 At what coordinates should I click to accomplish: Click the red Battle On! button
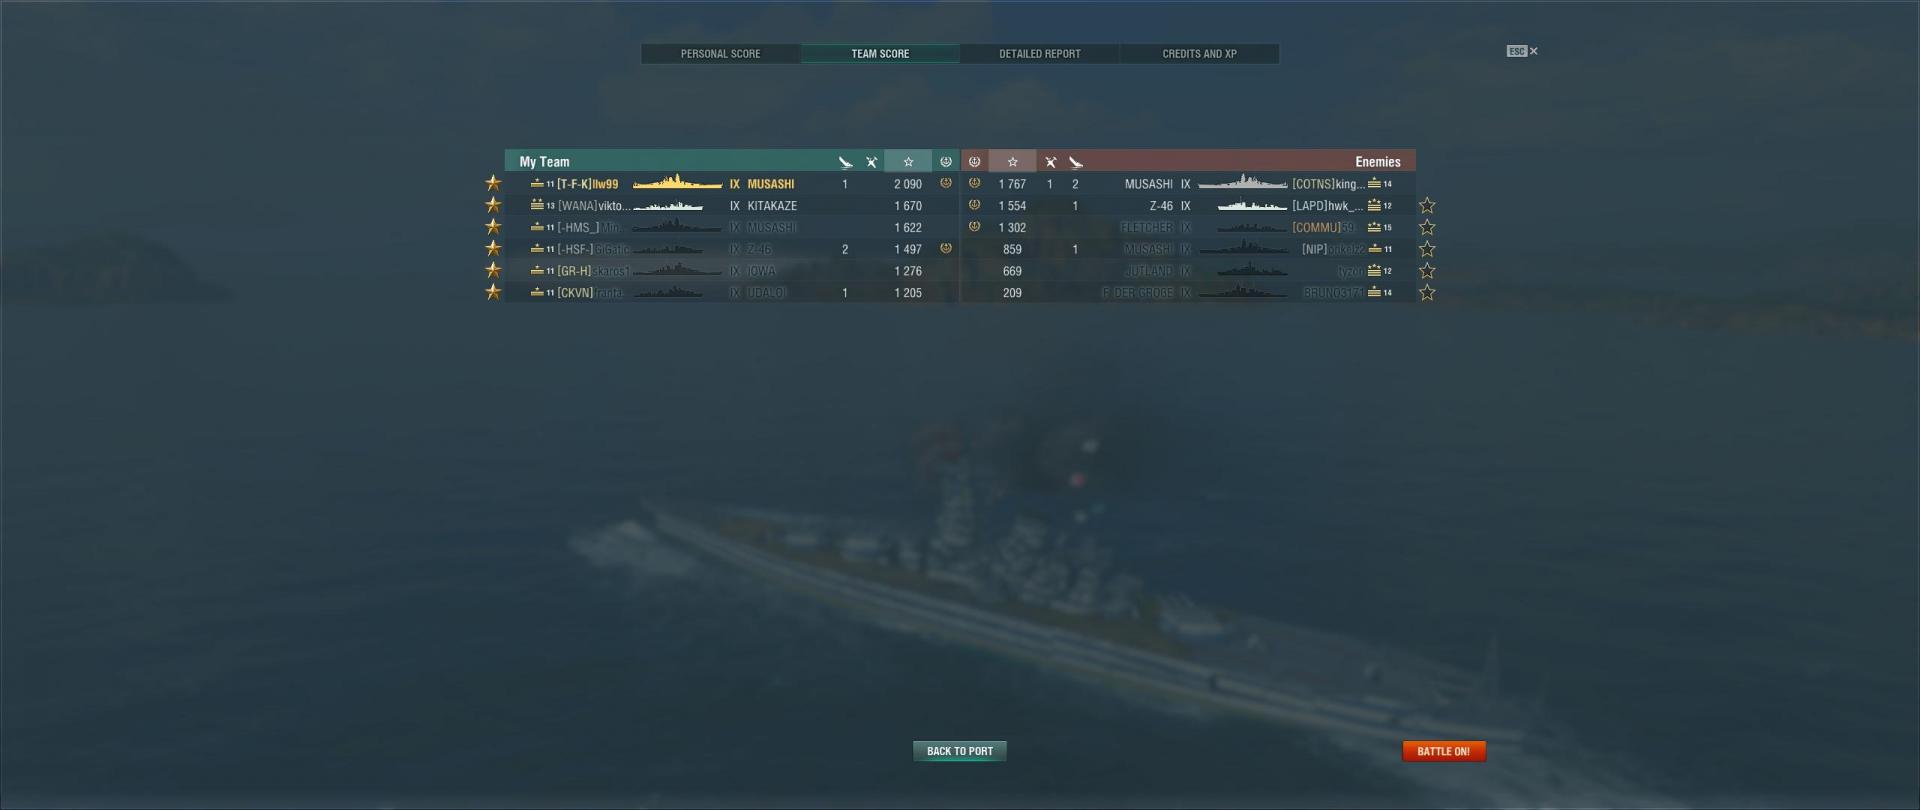coord(1444,751)
